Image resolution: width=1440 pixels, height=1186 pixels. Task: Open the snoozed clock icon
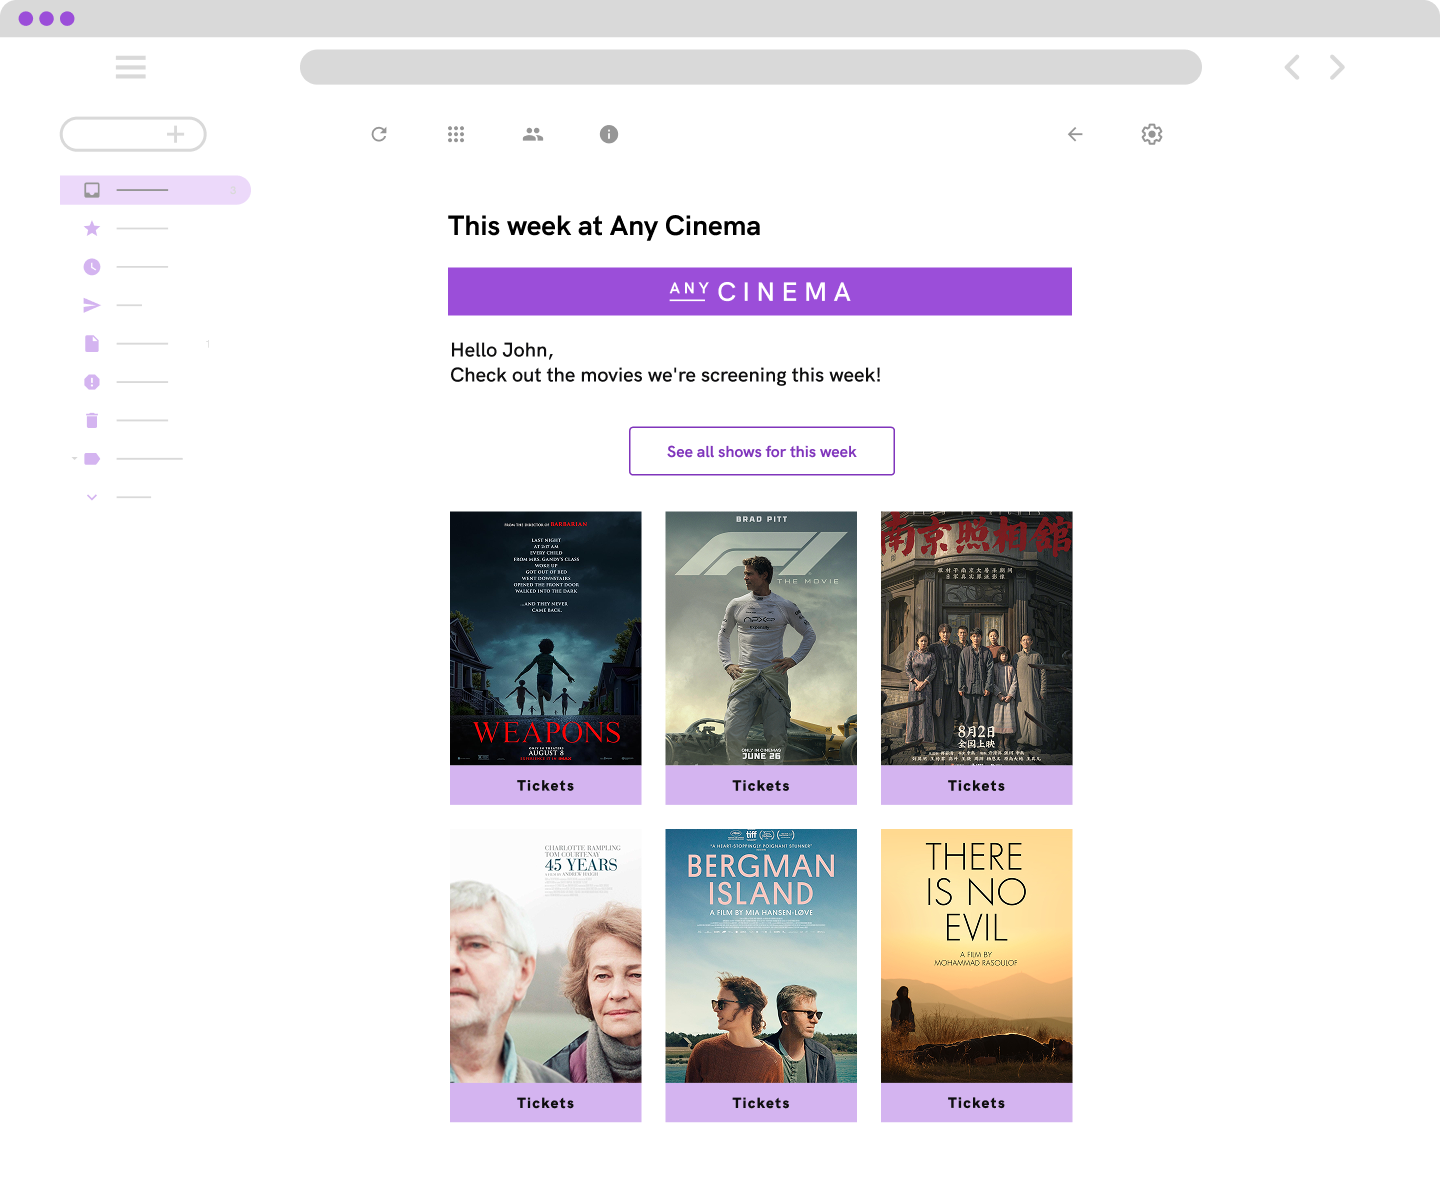pyautogui.click(x=92, y=267)
